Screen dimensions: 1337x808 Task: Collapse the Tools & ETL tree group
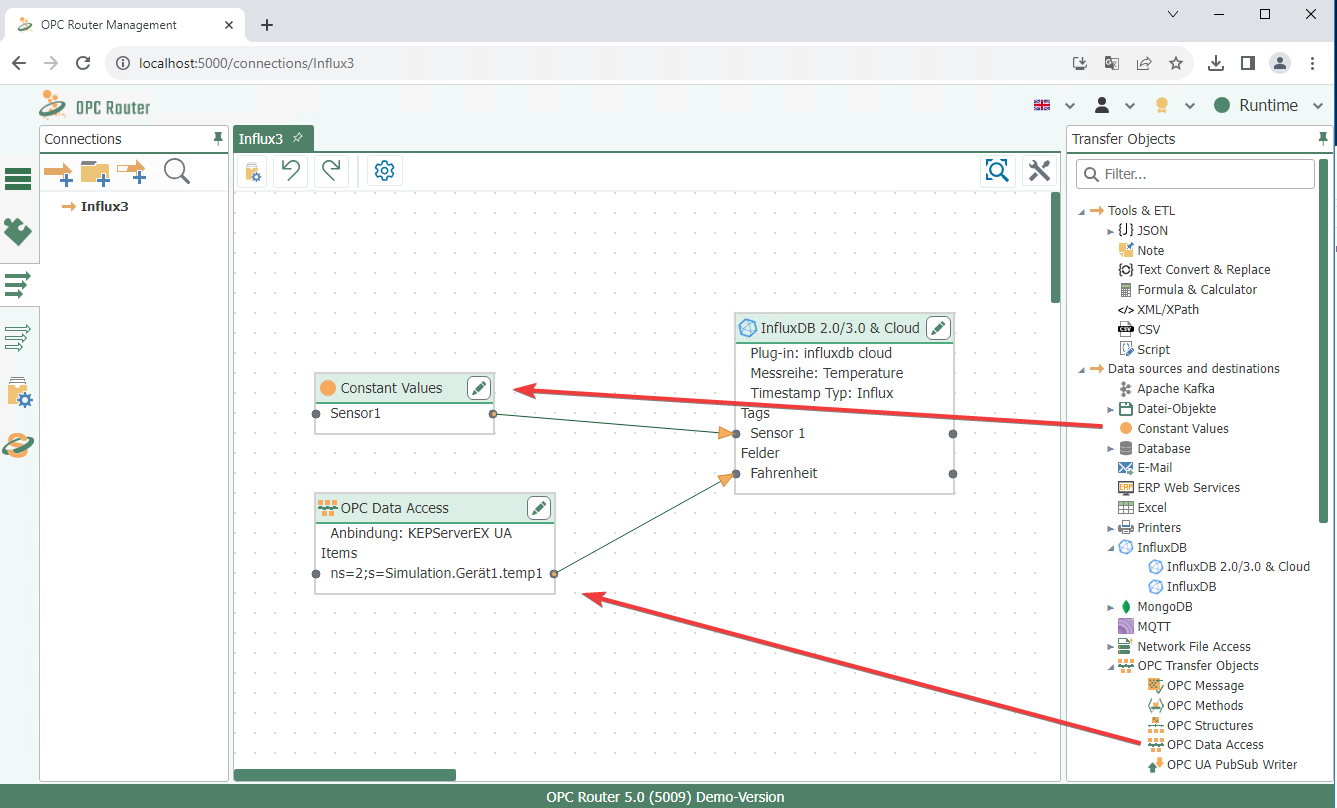tap(1081, 211)
